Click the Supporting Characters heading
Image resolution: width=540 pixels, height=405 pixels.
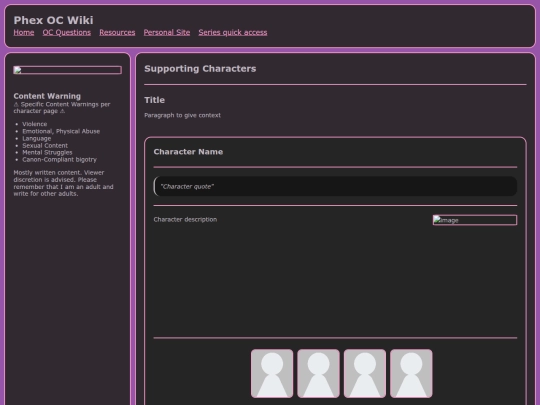(x=200, y=69)
